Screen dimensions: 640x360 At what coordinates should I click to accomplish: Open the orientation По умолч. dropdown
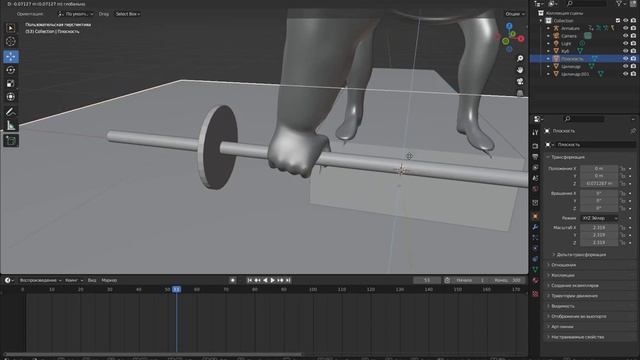[x=76, y=14]
